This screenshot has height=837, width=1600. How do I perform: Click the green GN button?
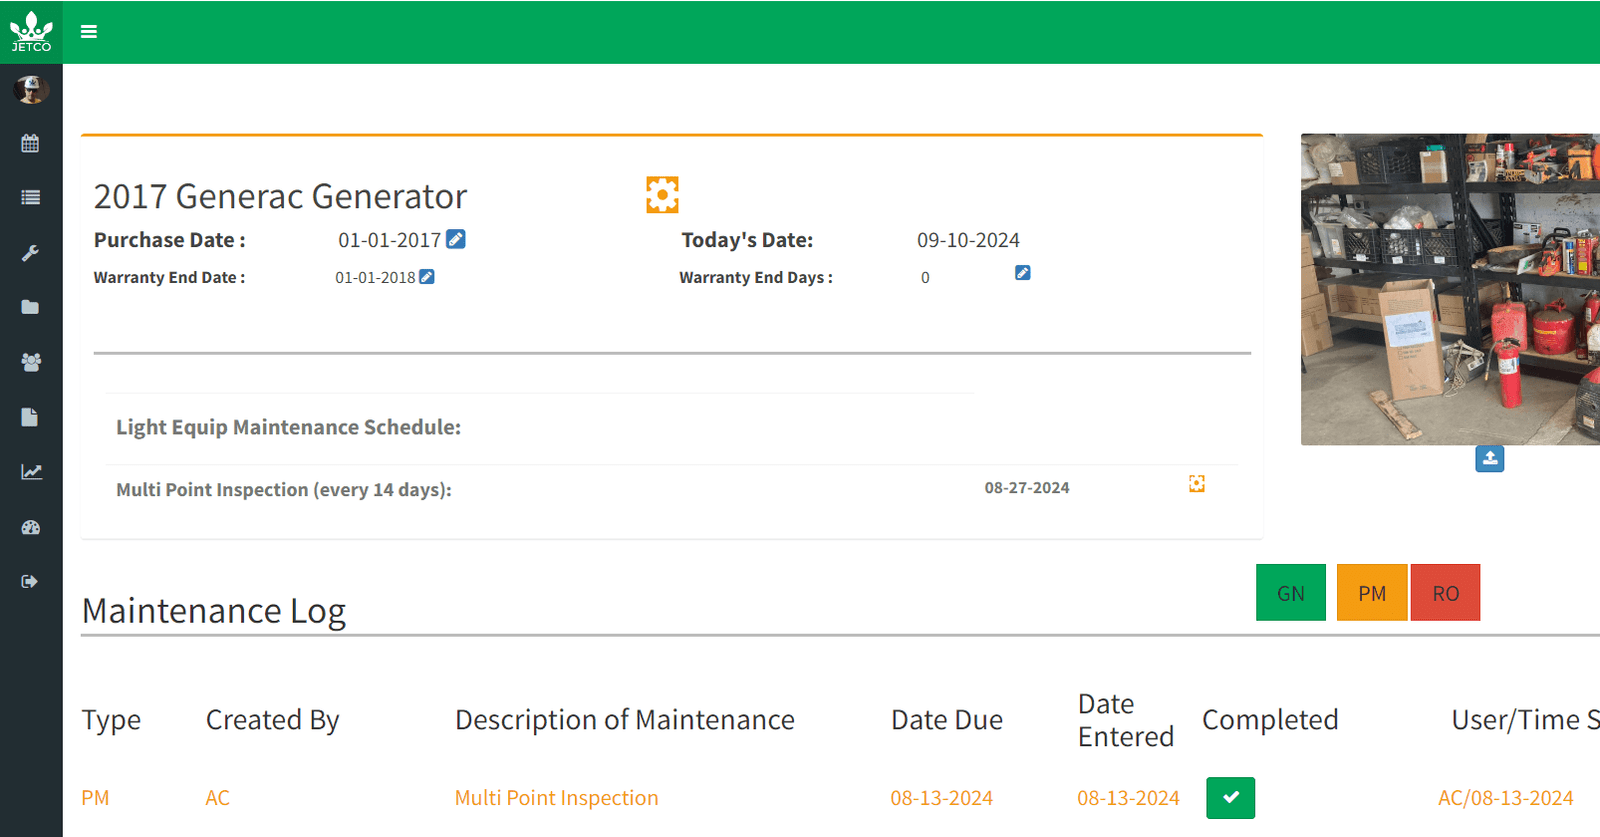click(x=1290, y=593)
